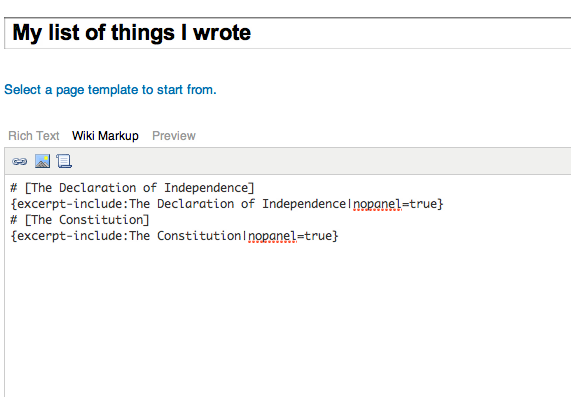Click the '#' before The Declaration of Independence
The height and width of the screenshot is (397, 571).
tap(14, 188)
